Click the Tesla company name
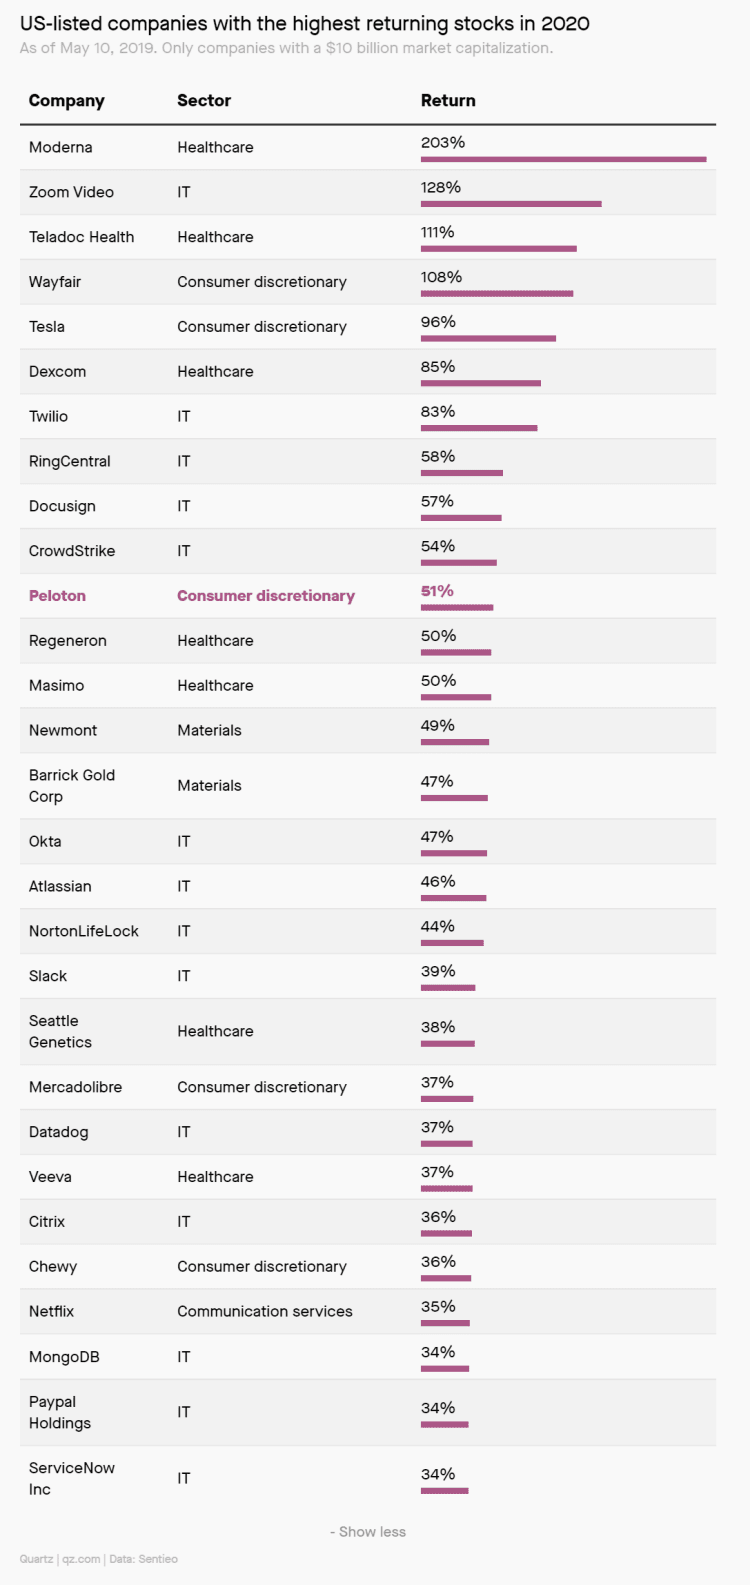 [47, 327]
